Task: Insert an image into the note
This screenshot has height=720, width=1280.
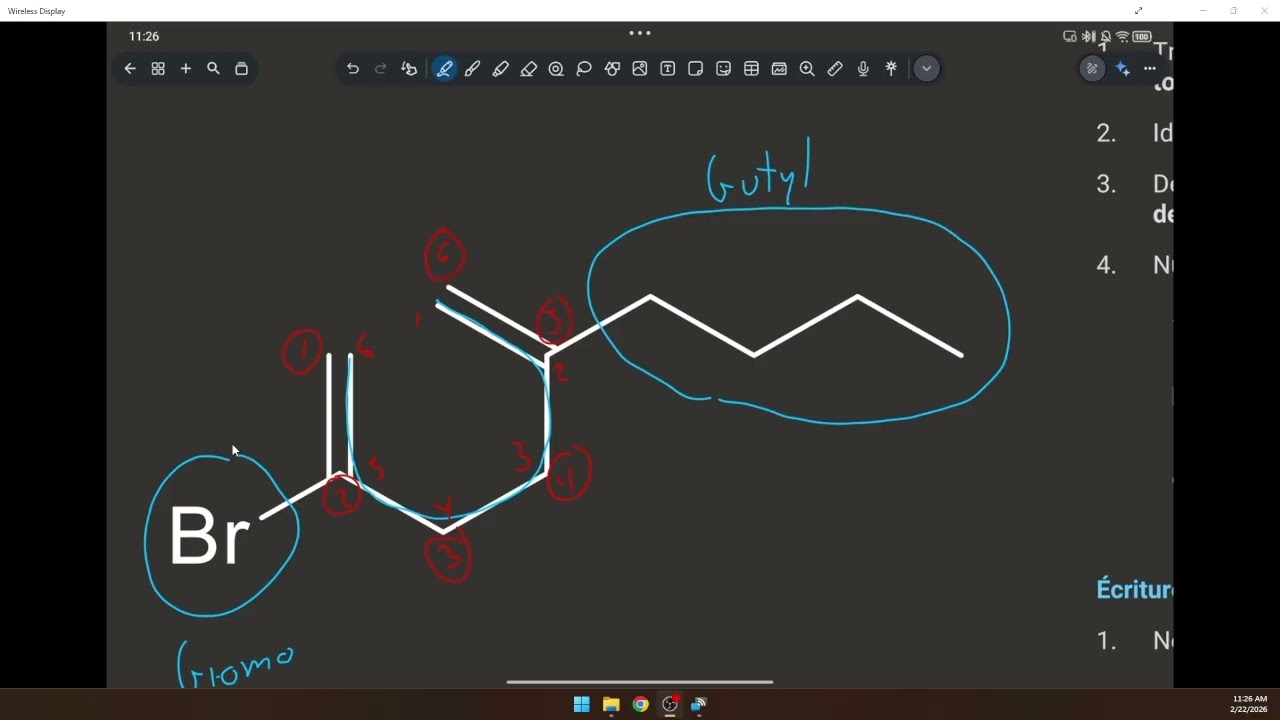Action: pyautogui.click(x=640, y=69)
